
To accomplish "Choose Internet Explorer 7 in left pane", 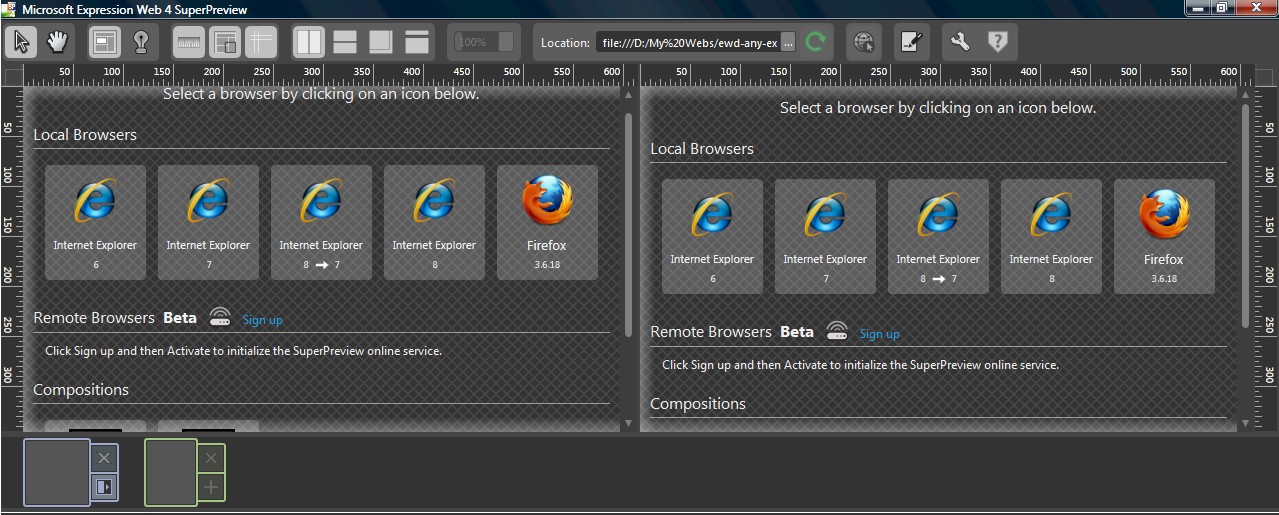I will click(208, 223).
